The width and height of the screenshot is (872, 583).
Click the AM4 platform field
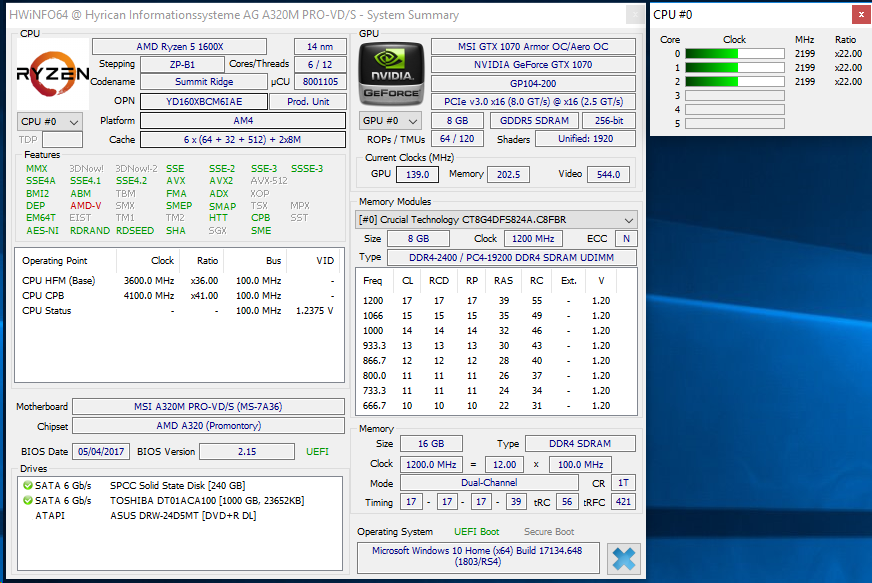pyautogui.click(x=243, y=121)
